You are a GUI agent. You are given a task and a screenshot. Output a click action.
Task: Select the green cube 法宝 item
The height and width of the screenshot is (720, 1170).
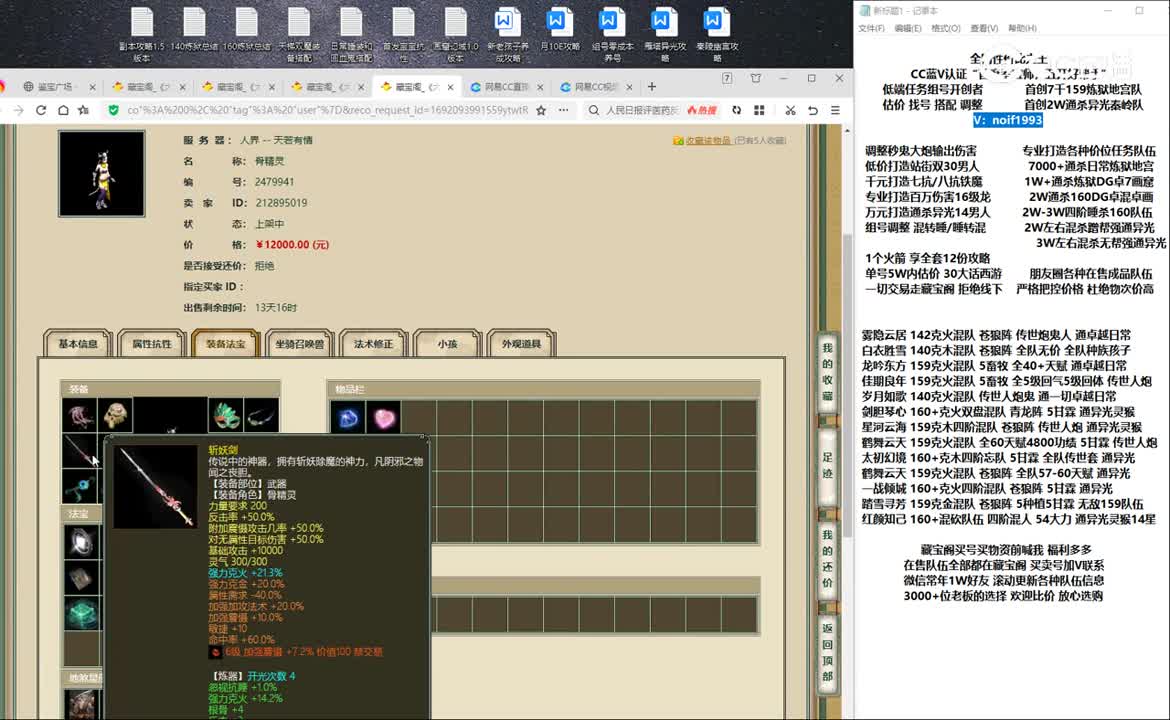[81, 615]
